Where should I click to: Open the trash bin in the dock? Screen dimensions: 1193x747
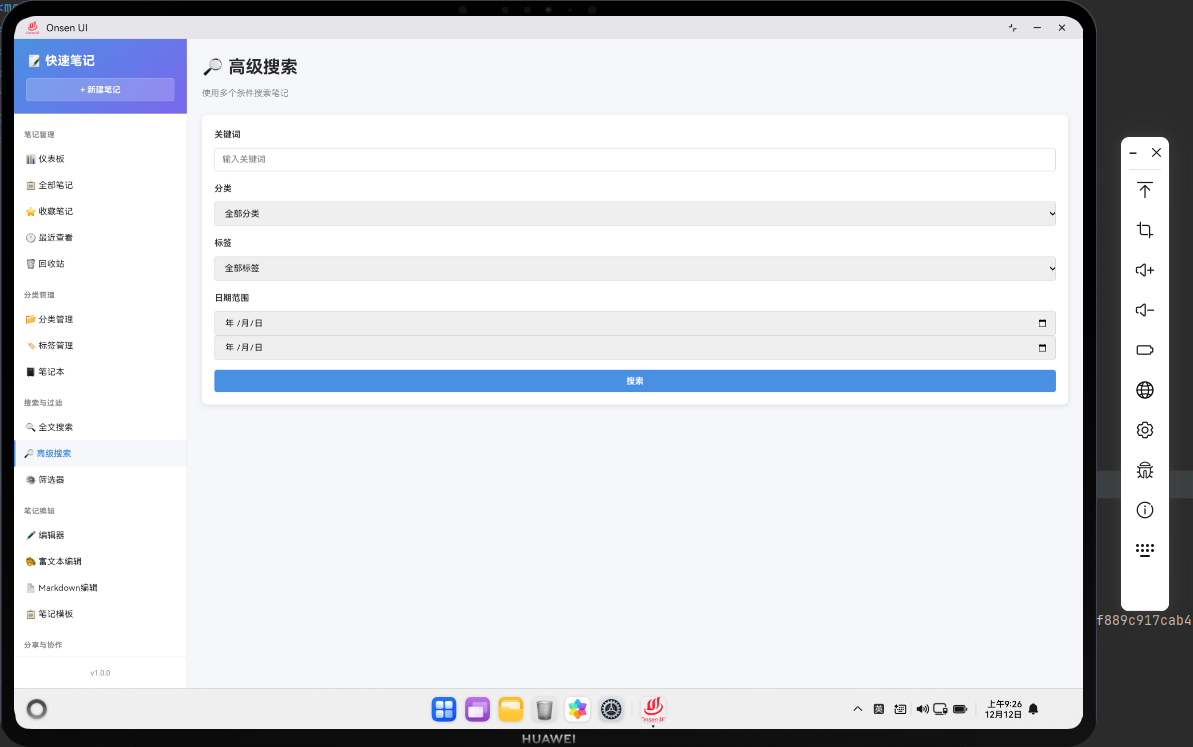544,709
